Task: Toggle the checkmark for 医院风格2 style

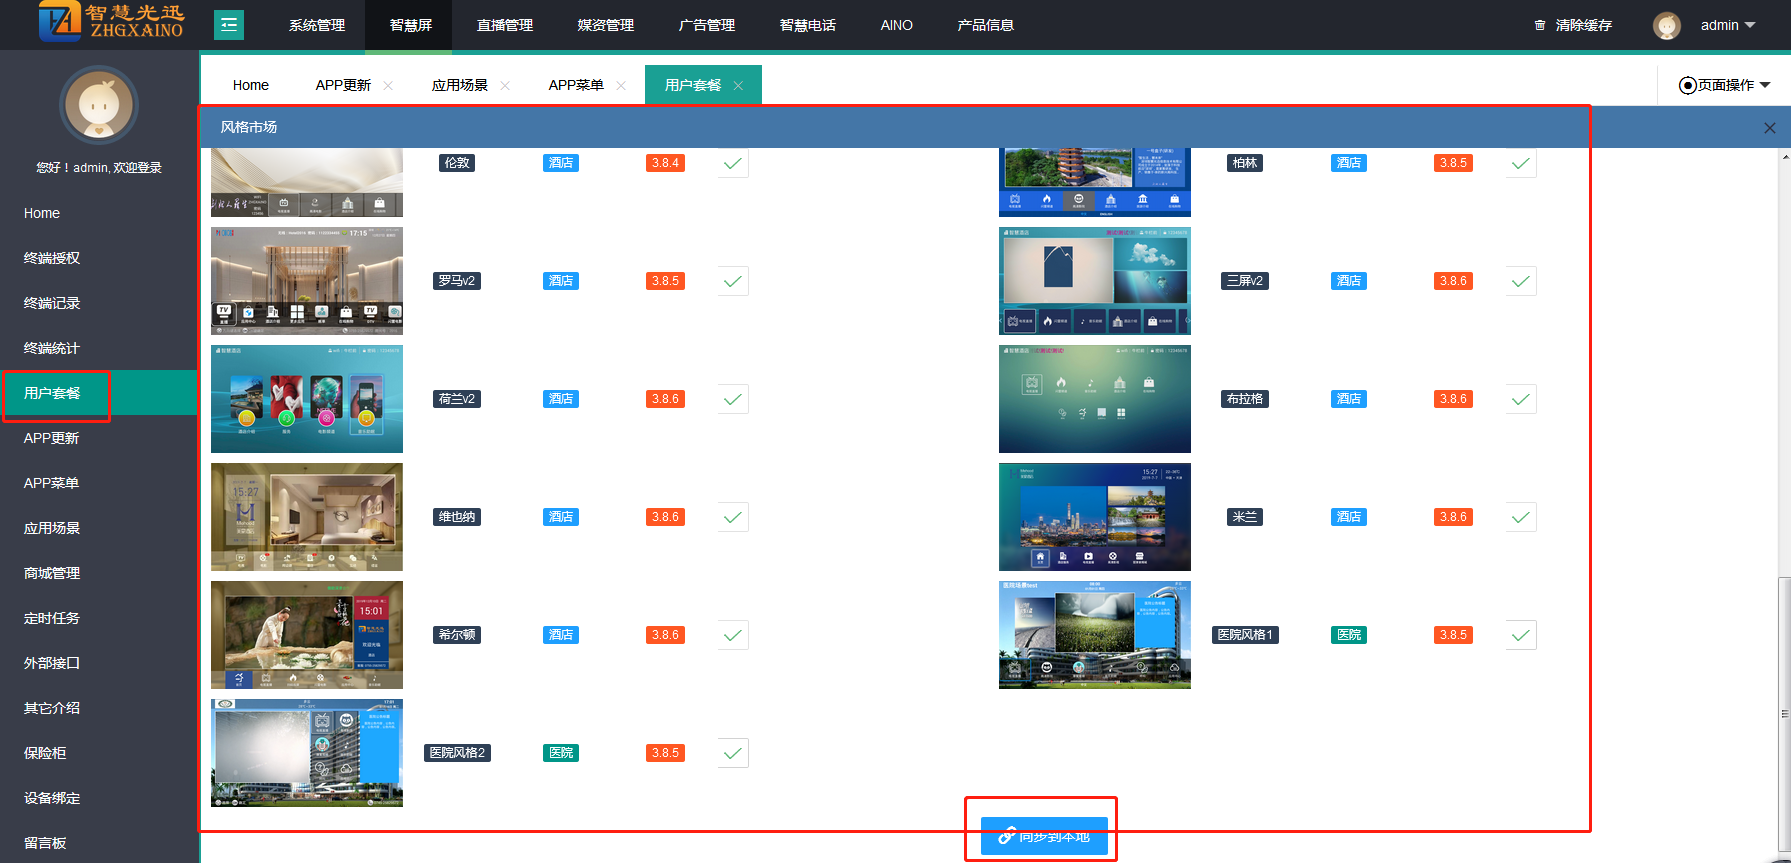Action: [x=733, y=753]
